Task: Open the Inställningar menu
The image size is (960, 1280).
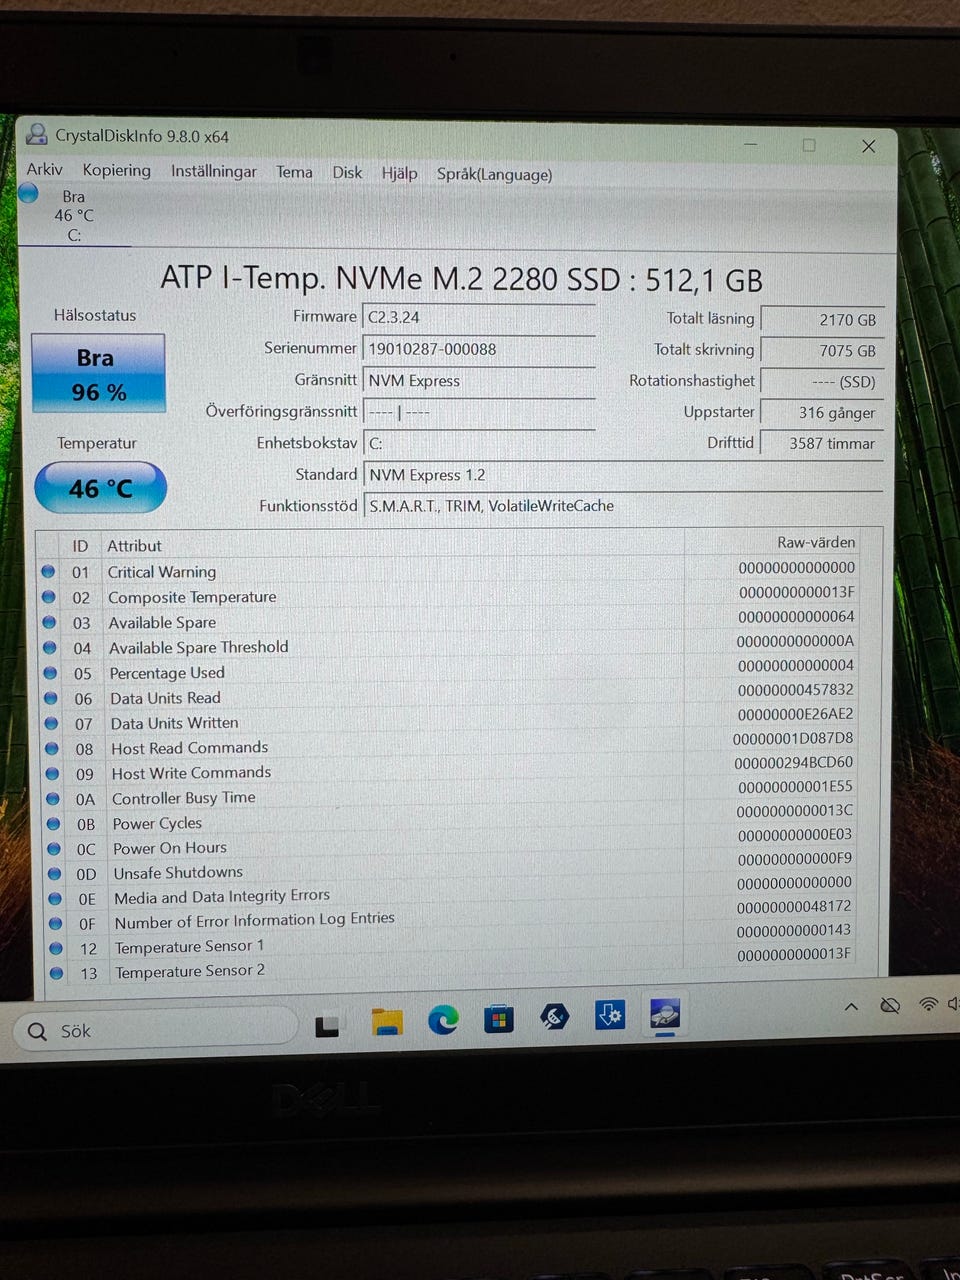Action: click(213, 171)
